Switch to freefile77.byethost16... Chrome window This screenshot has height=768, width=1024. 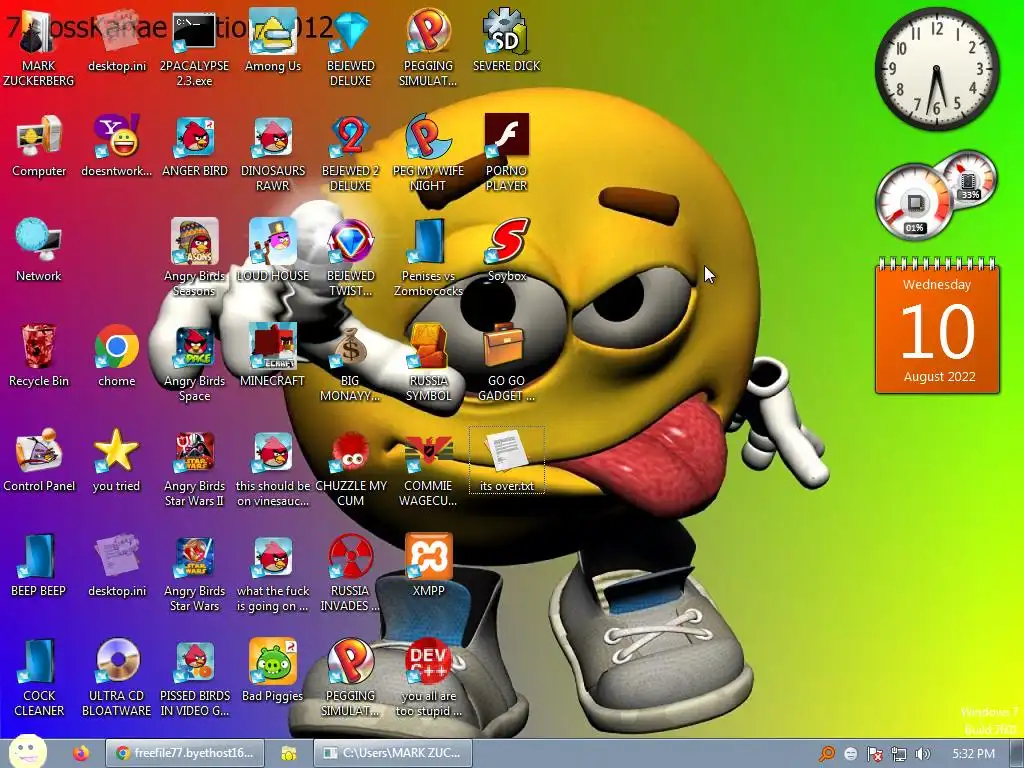point(184,753)
